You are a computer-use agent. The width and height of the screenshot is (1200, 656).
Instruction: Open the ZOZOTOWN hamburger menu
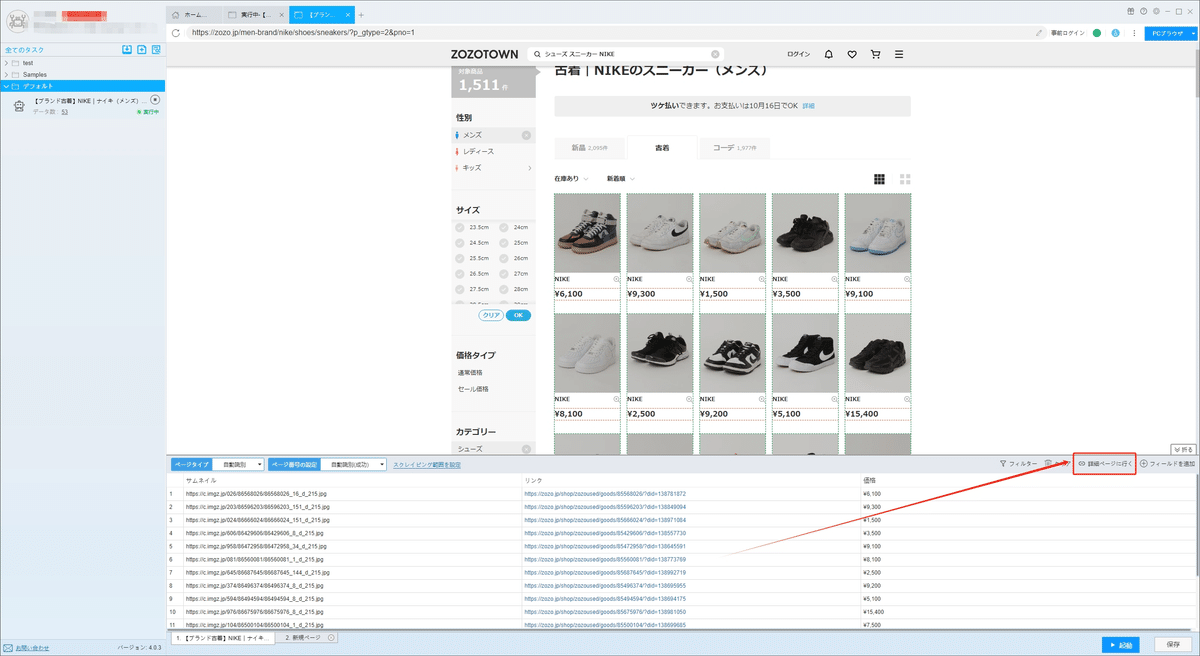coord(898,54)
